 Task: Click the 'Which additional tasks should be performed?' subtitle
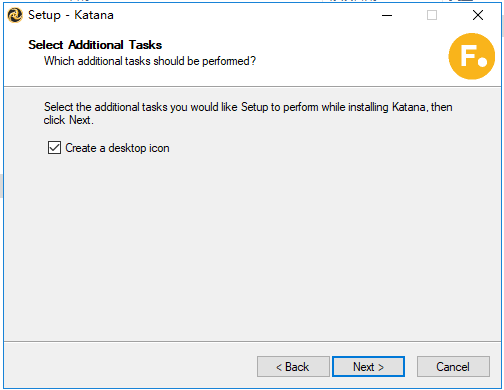point(150,61)
